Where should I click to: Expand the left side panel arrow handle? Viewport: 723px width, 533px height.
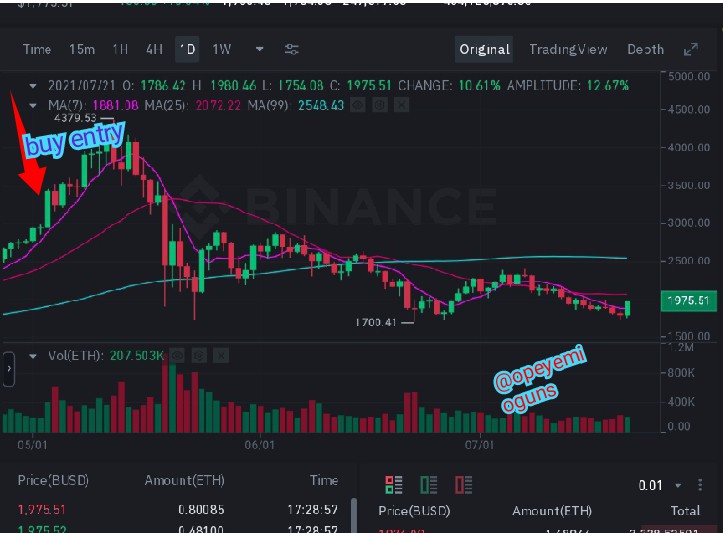click(x=9, y=369)
